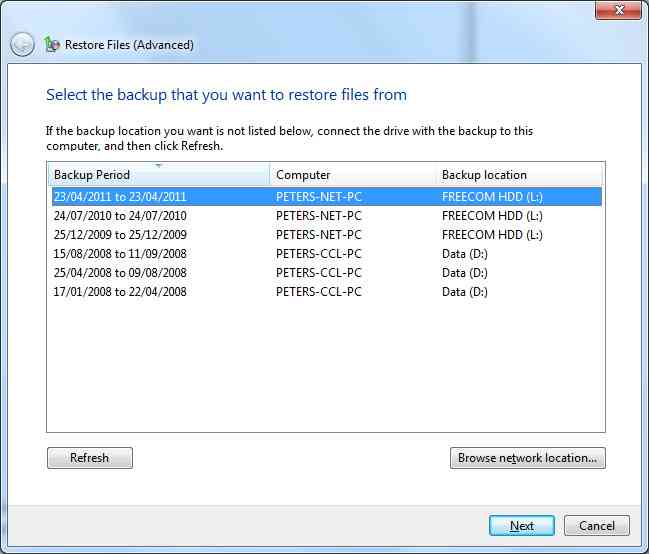Image resolution: width=649 pixels, height=554 pixels.
Task: Proceed with the Next button
Action: click(522, 525)
